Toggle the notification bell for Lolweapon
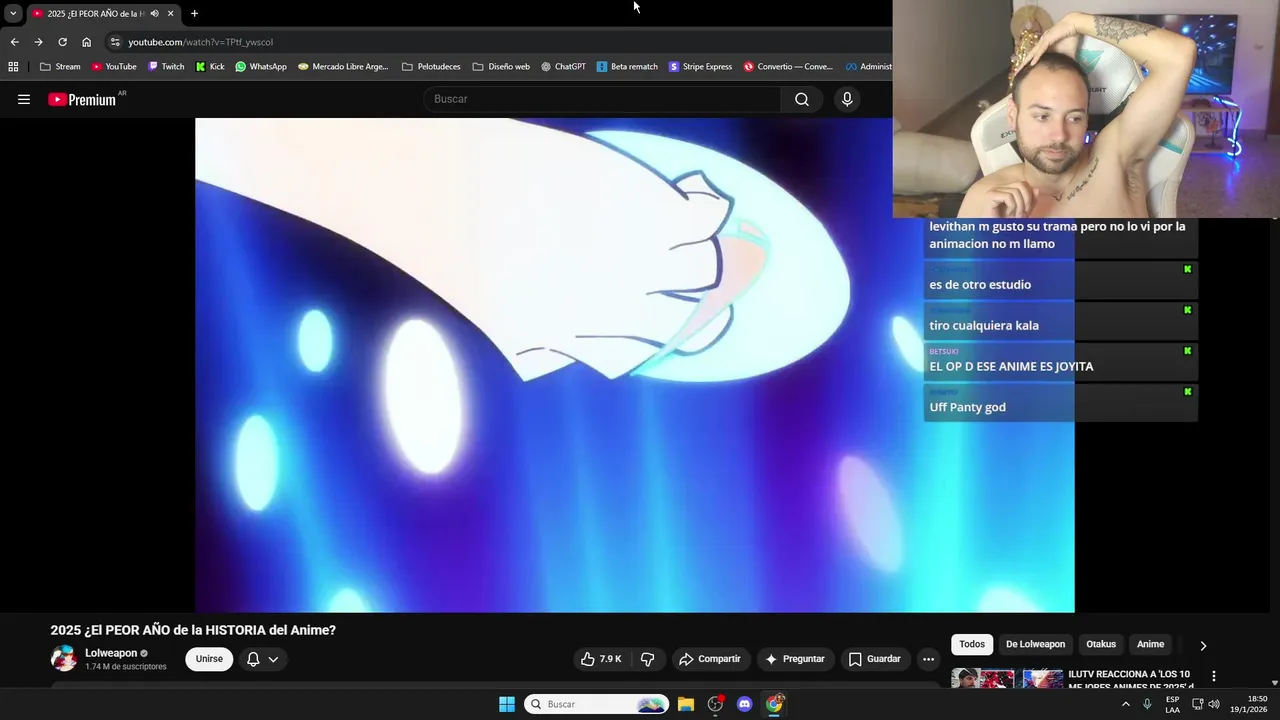This screenshot has width=1280, height=720. click(x=253, y=659)
